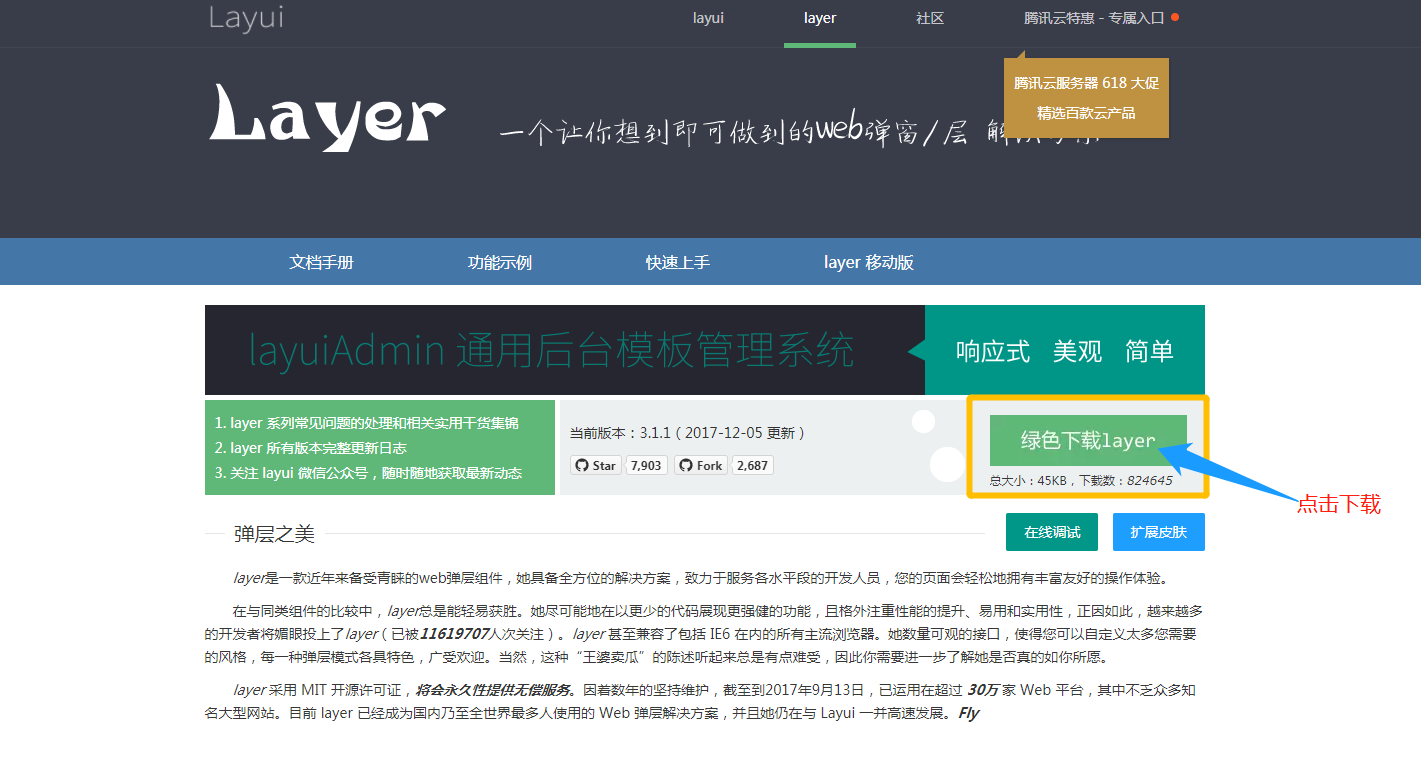1421x757 pixels.
Task: Open 在线调试 online debugging
Action: click(1051, 531)
